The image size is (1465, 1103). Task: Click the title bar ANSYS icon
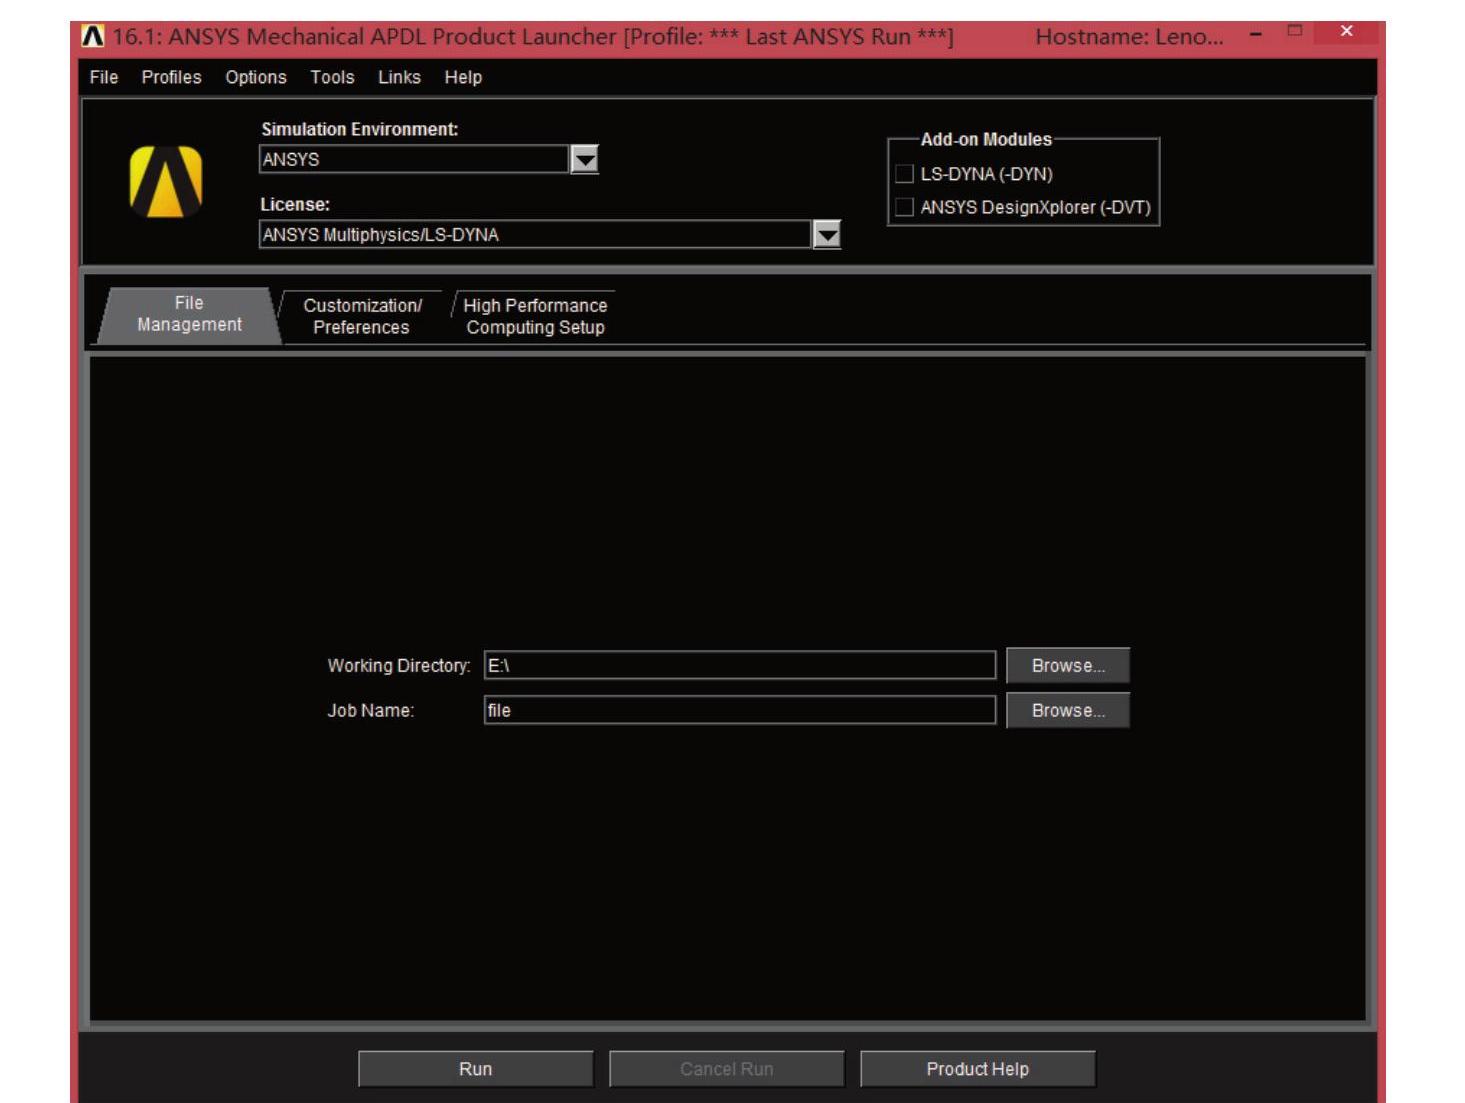coord(93,37)
